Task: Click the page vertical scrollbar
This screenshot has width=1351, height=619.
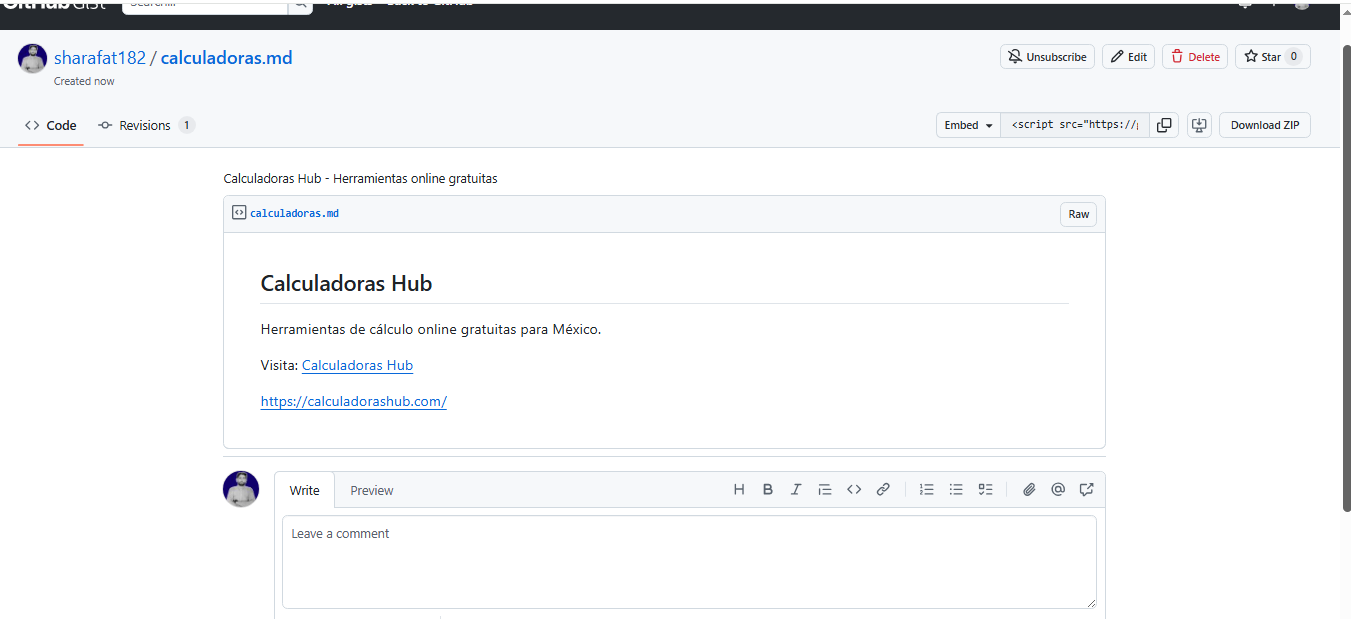Action: tap(1345, 280)
